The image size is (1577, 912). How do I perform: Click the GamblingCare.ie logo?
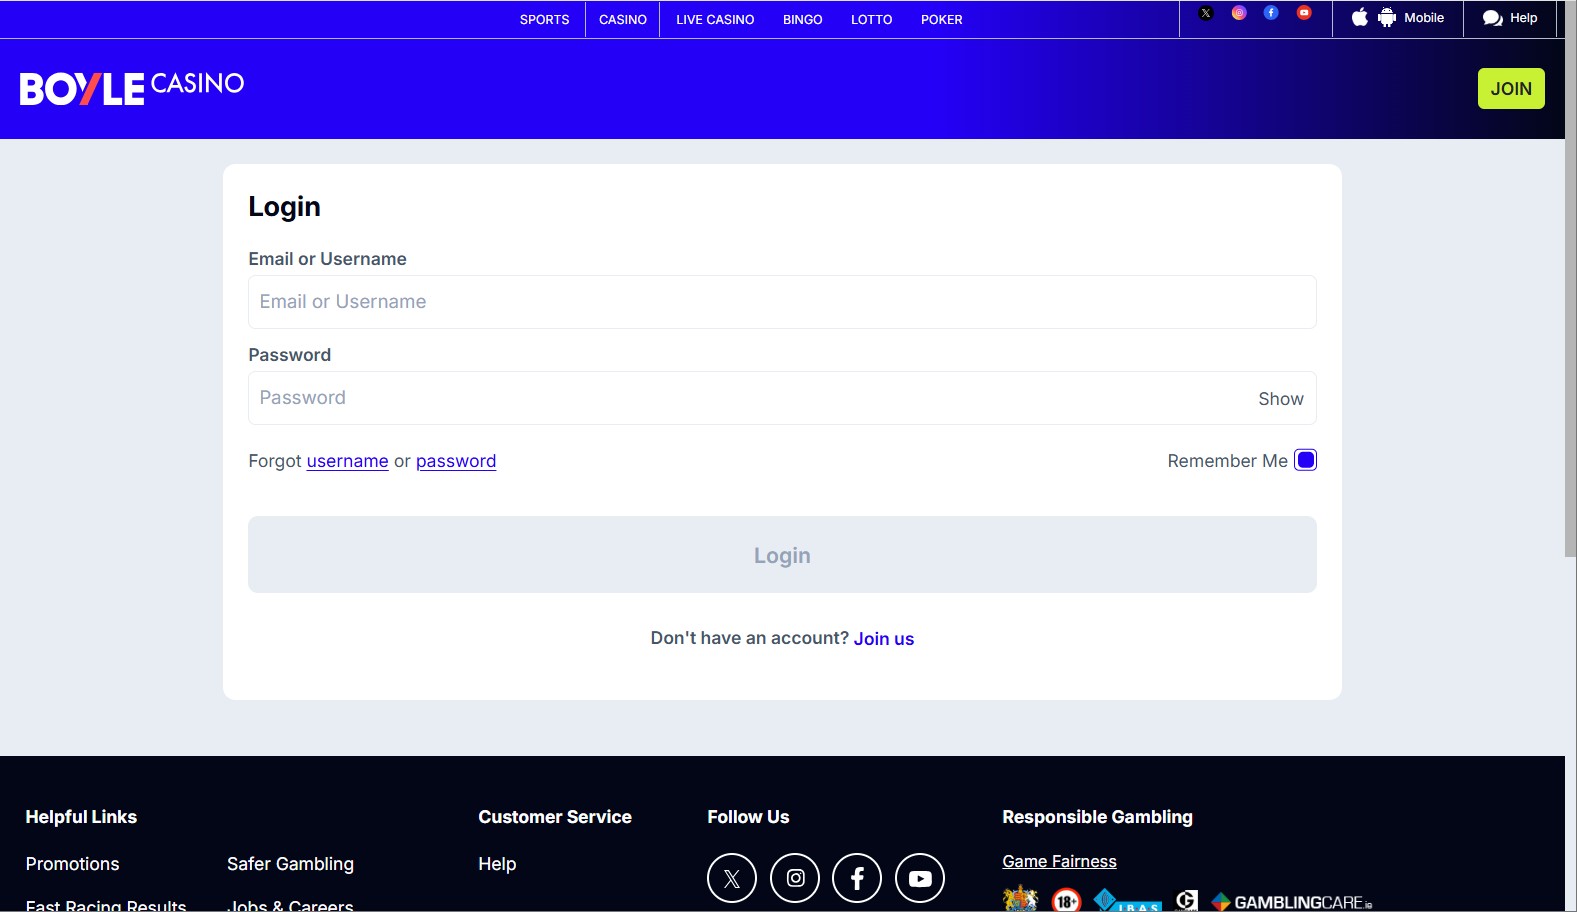tap(1292, 902)
